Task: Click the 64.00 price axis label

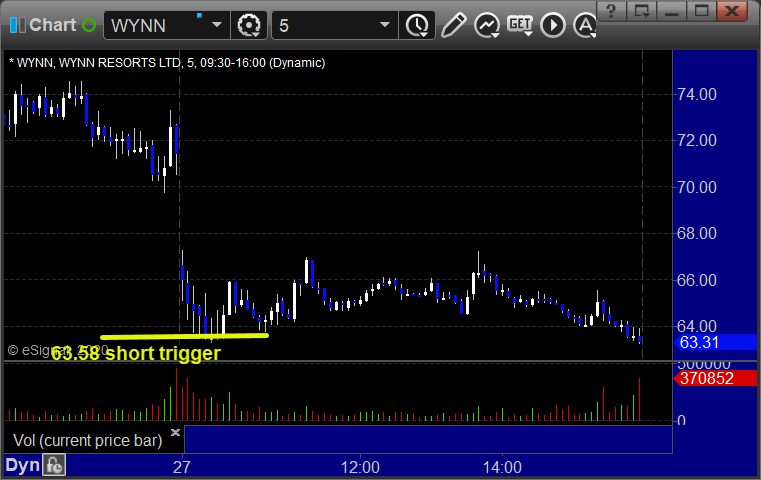Action: 697,326
